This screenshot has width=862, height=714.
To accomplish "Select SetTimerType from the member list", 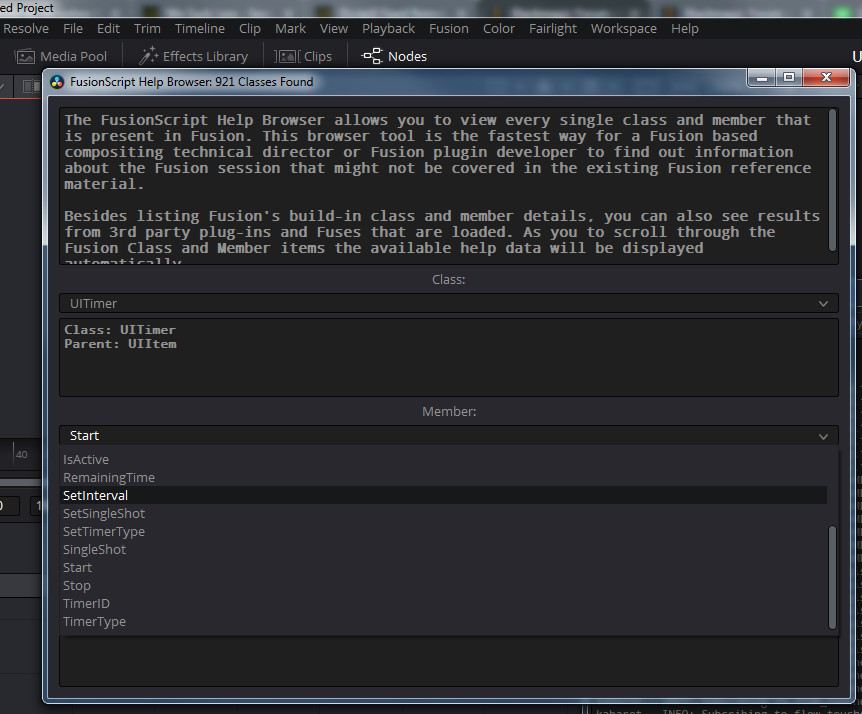I will coord(443,532).
